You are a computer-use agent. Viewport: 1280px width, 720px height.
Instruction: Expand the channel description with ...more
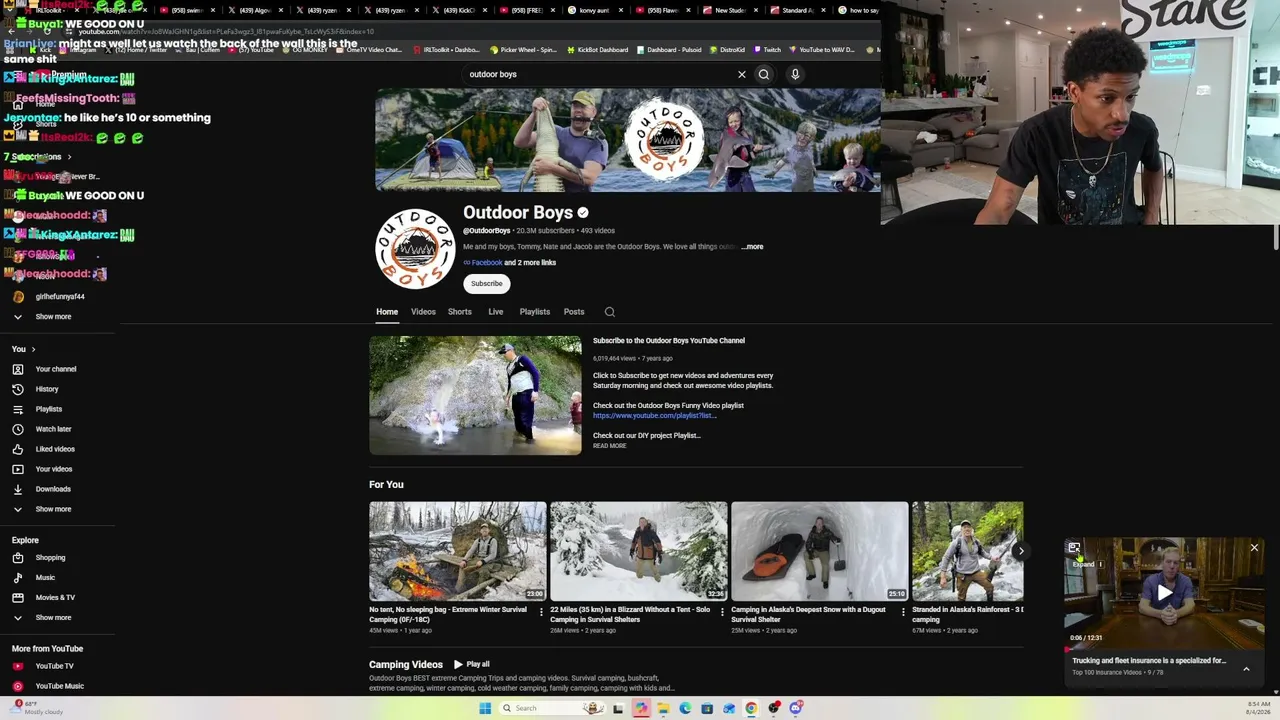click(752, 247)
